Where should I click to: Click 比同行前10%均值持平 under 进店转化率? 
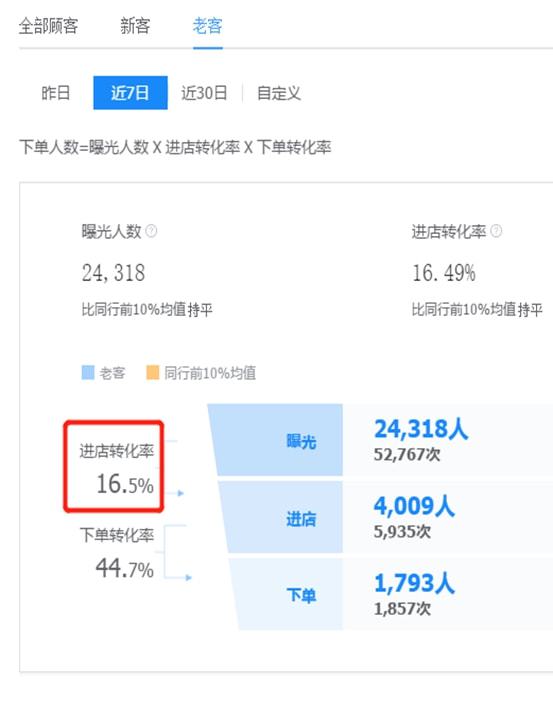coord(477,309)
